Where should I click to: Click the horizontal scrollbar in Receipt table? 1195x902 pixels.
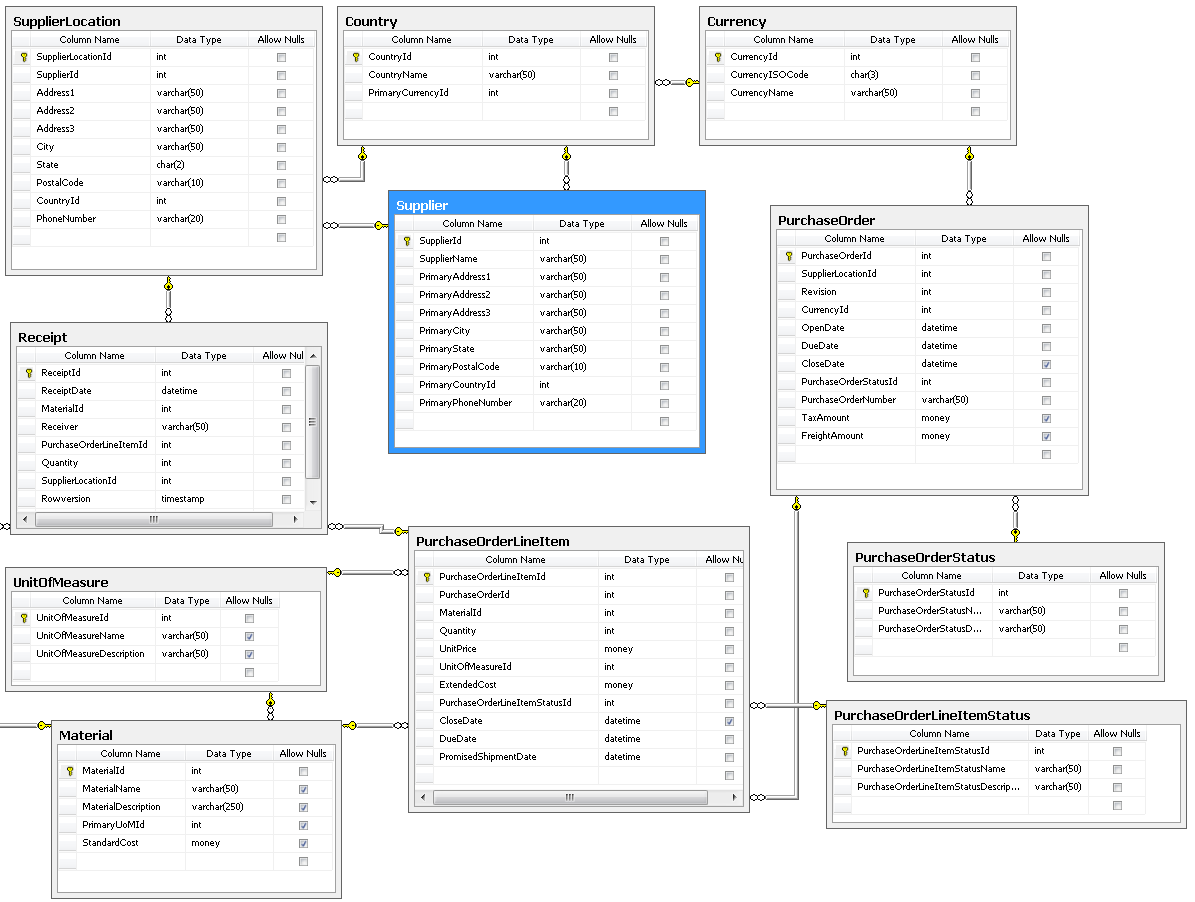(x=153, y=519)
